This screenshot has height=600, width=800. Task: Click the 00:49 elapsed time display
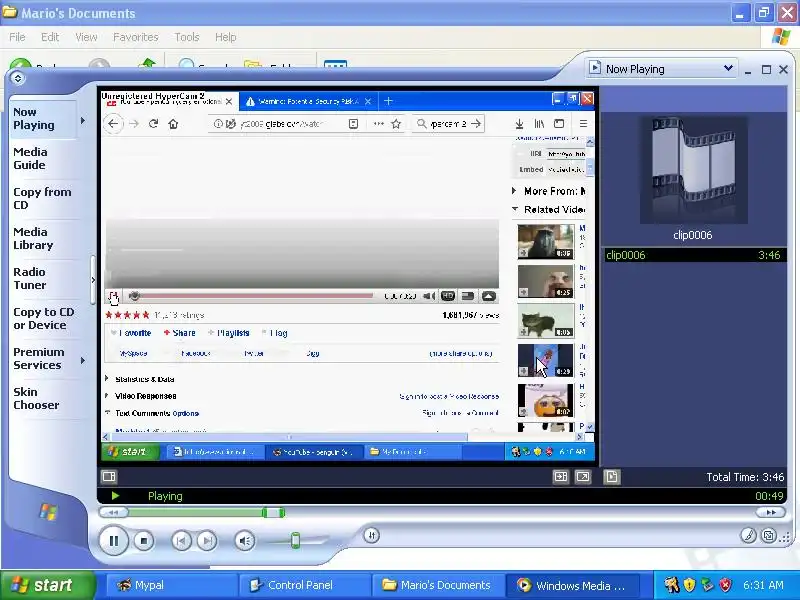tap(769, 496)
